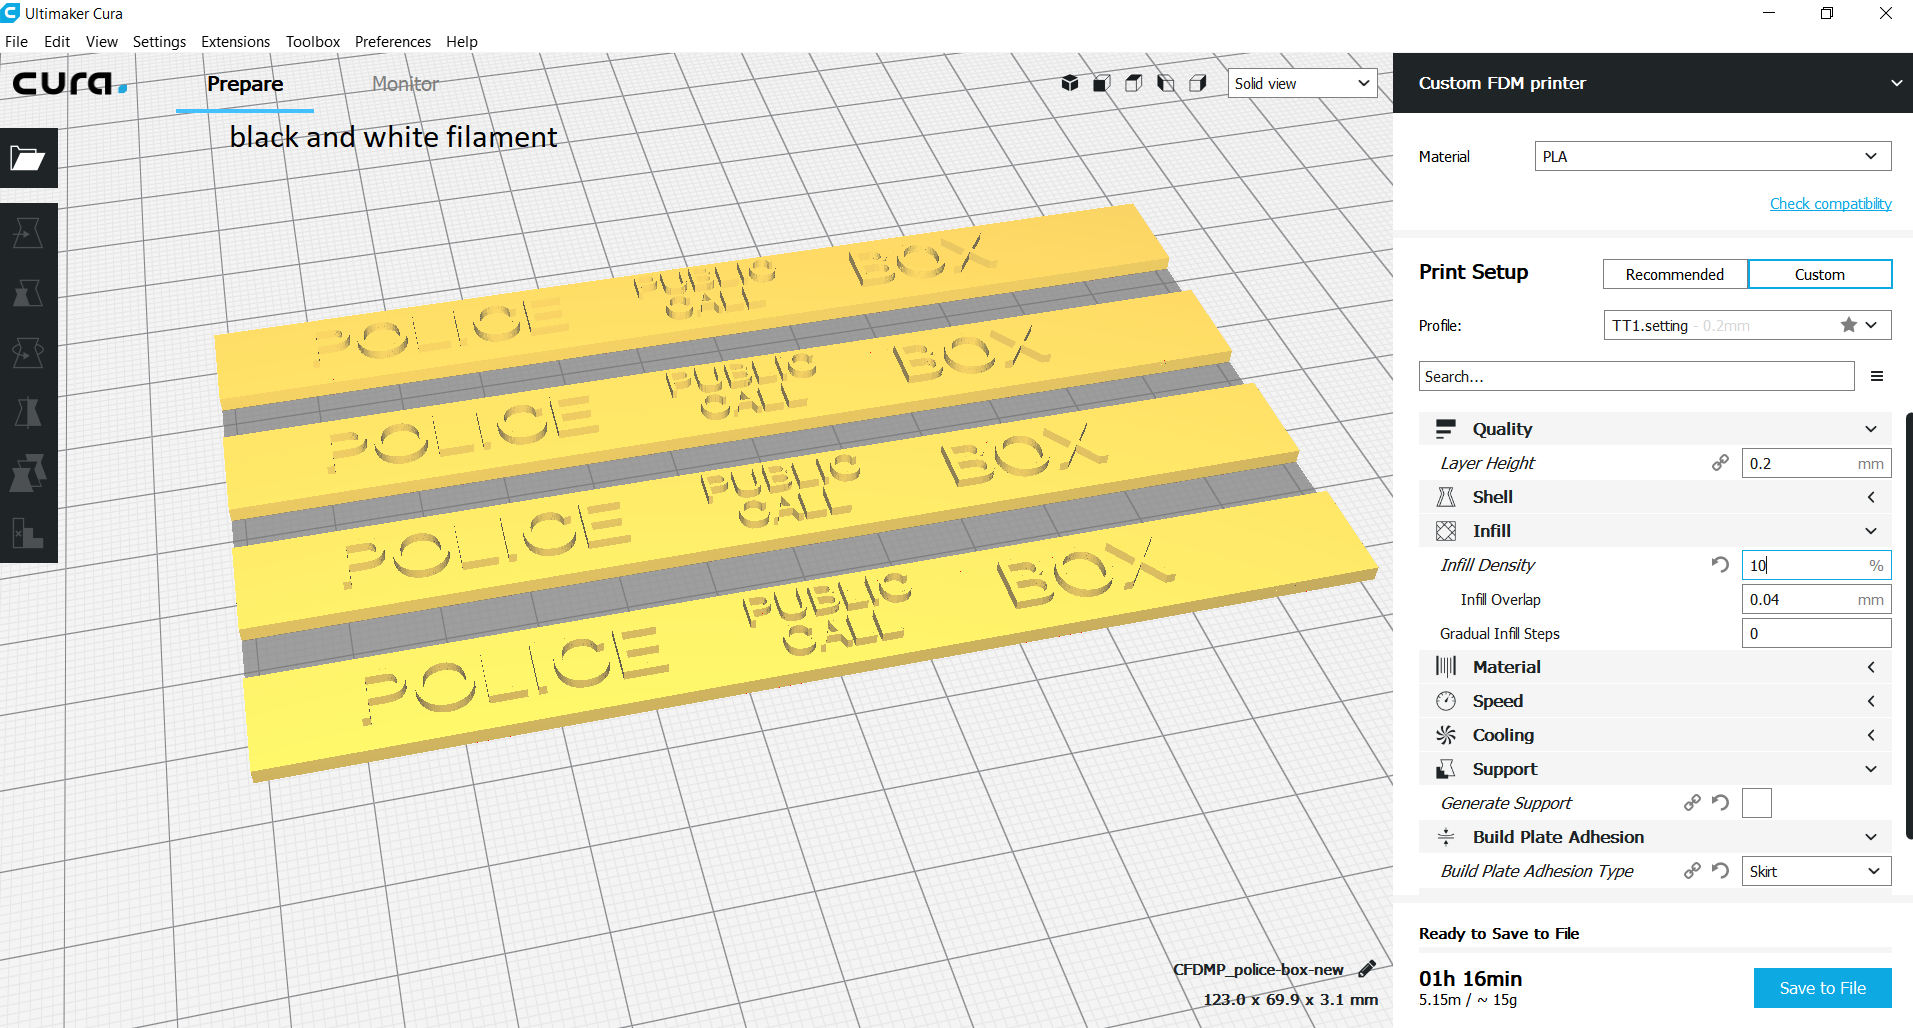Open the Check compatibility link

point(1831,204)
